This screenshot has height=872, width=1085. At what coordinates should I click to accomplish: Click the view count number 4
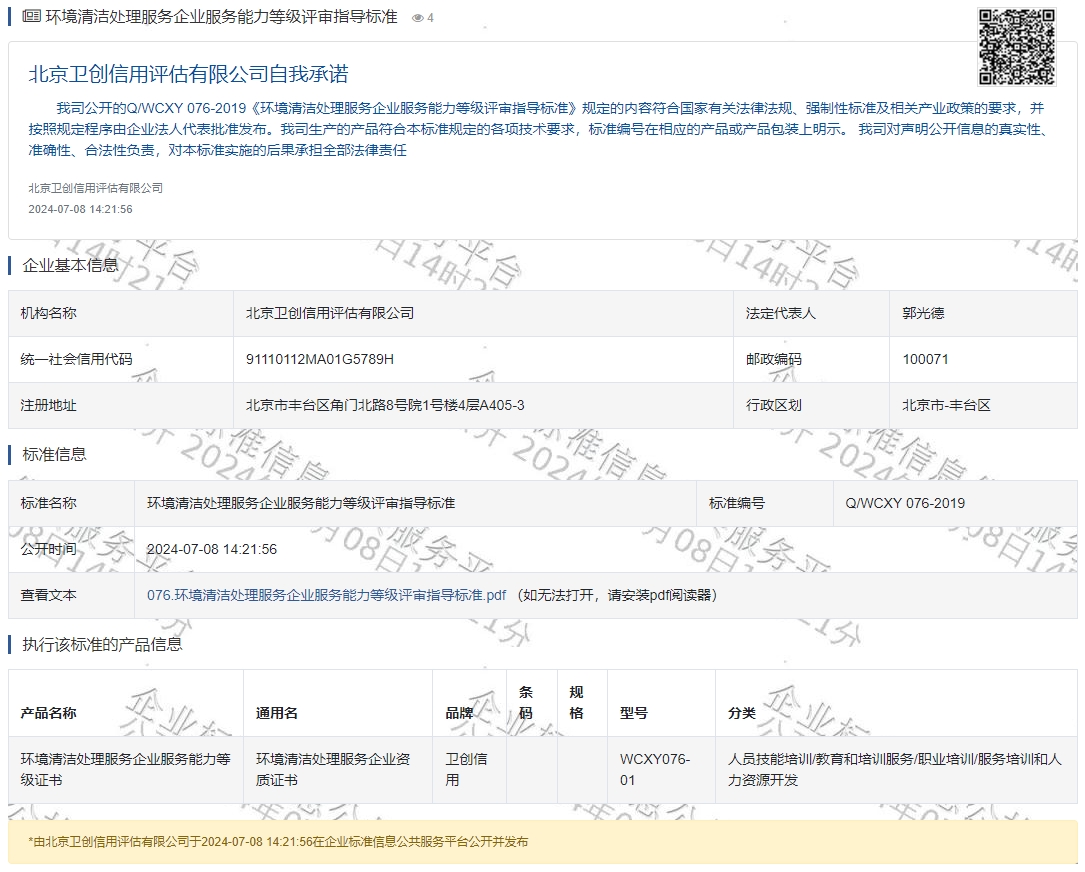430,18
